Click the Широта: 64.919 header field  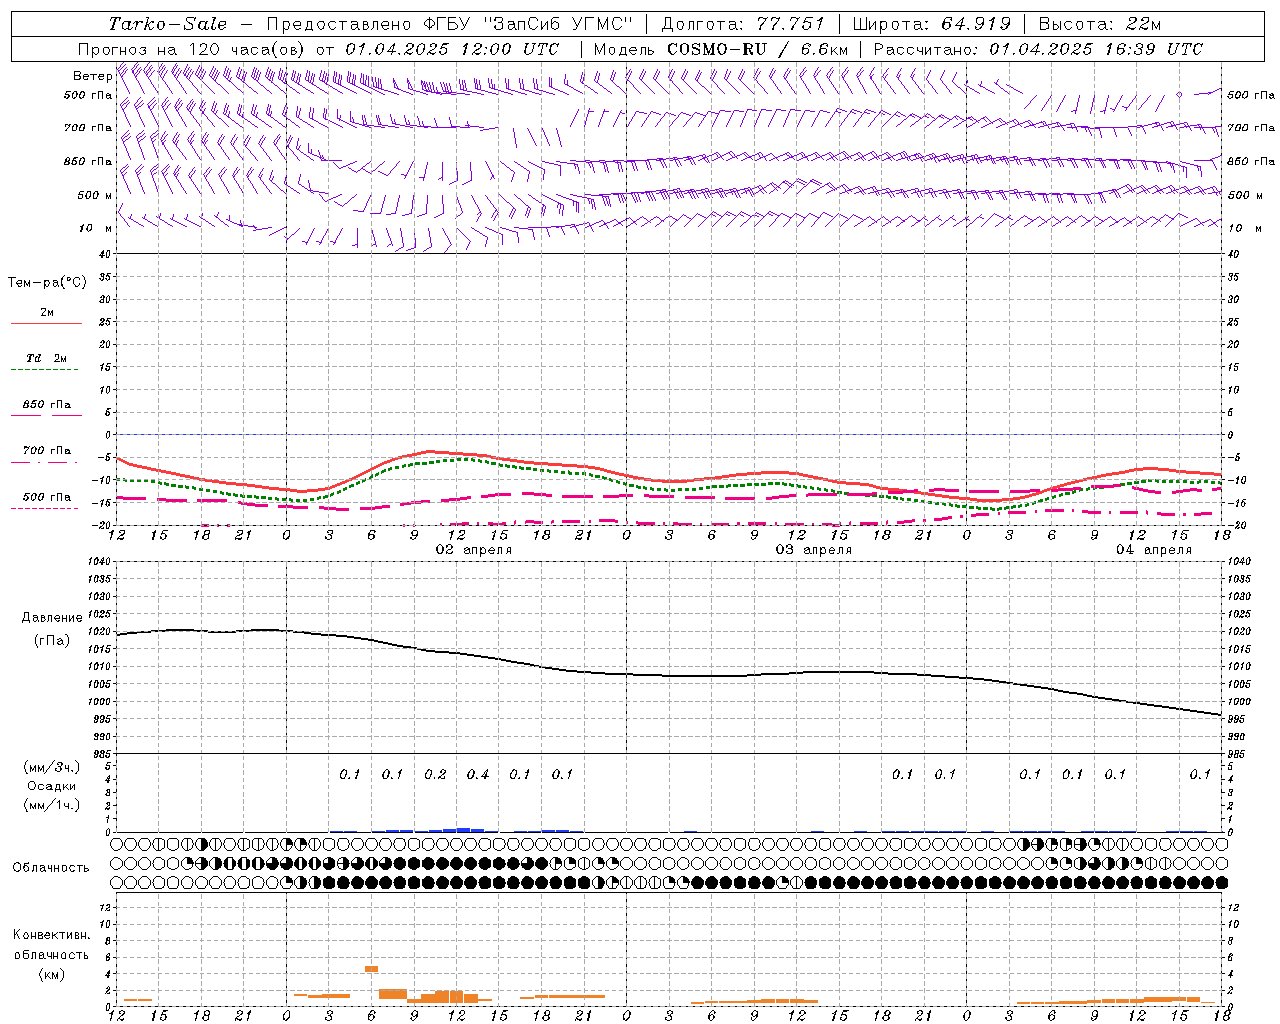click(x=931, y=24)
